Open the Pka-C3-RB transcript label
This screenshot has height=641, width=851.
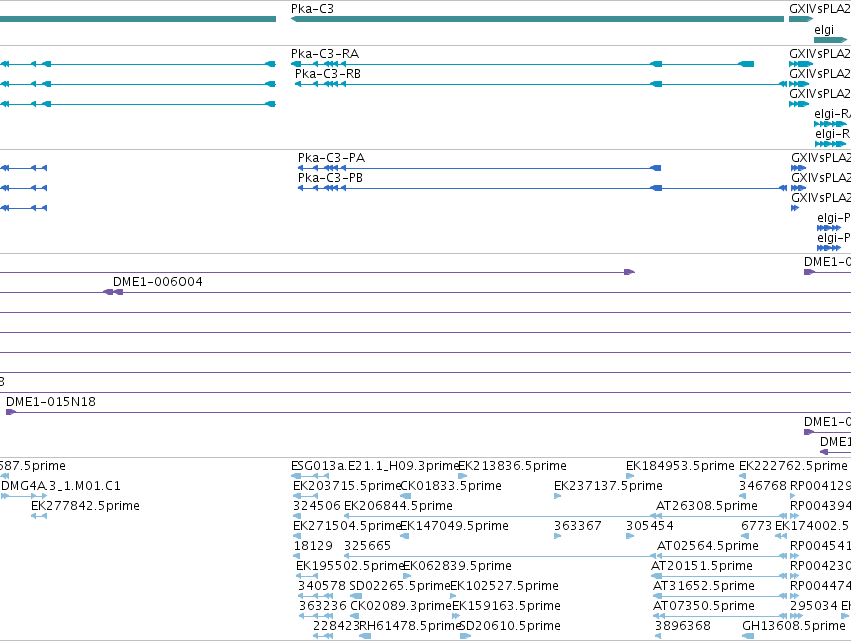pos(328,74)
